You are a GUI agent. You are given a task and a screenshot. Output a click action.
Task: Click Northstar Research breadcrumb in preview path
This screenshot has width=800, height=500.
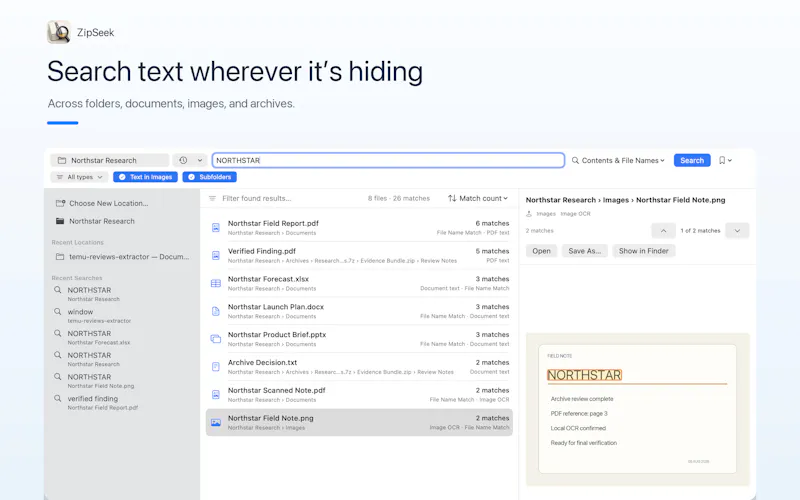[x=561, y=200]
